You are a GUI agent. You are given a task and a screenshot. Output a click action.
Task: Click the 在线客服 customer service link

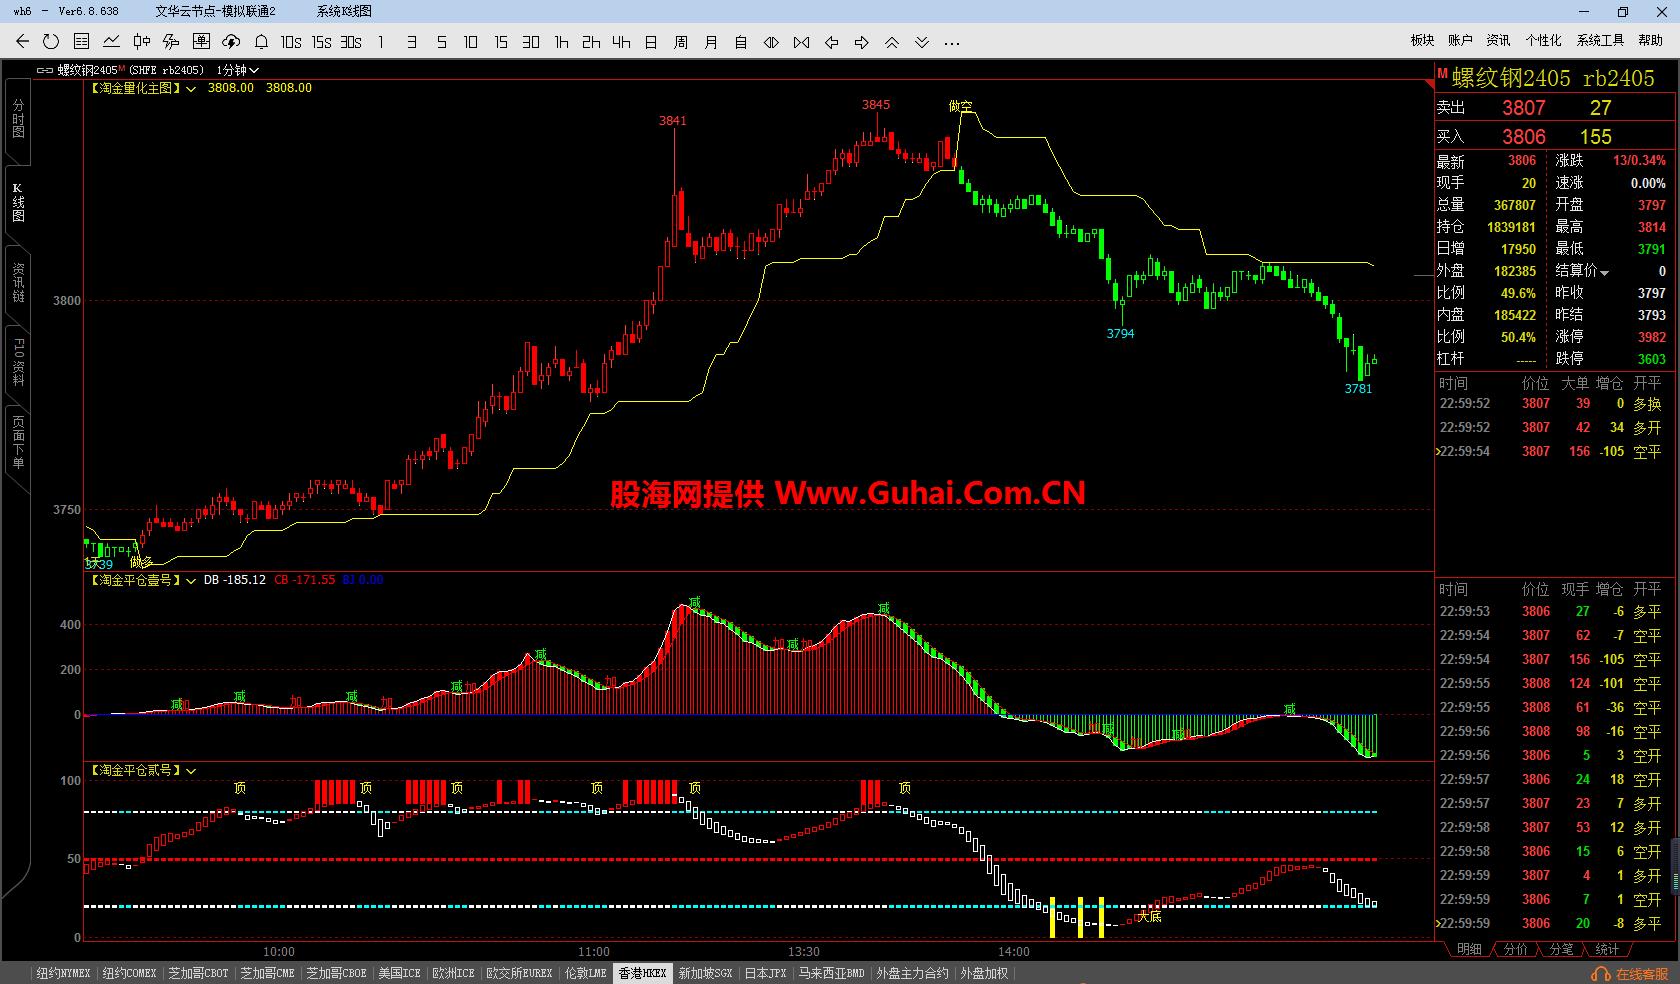(1629, 973)
